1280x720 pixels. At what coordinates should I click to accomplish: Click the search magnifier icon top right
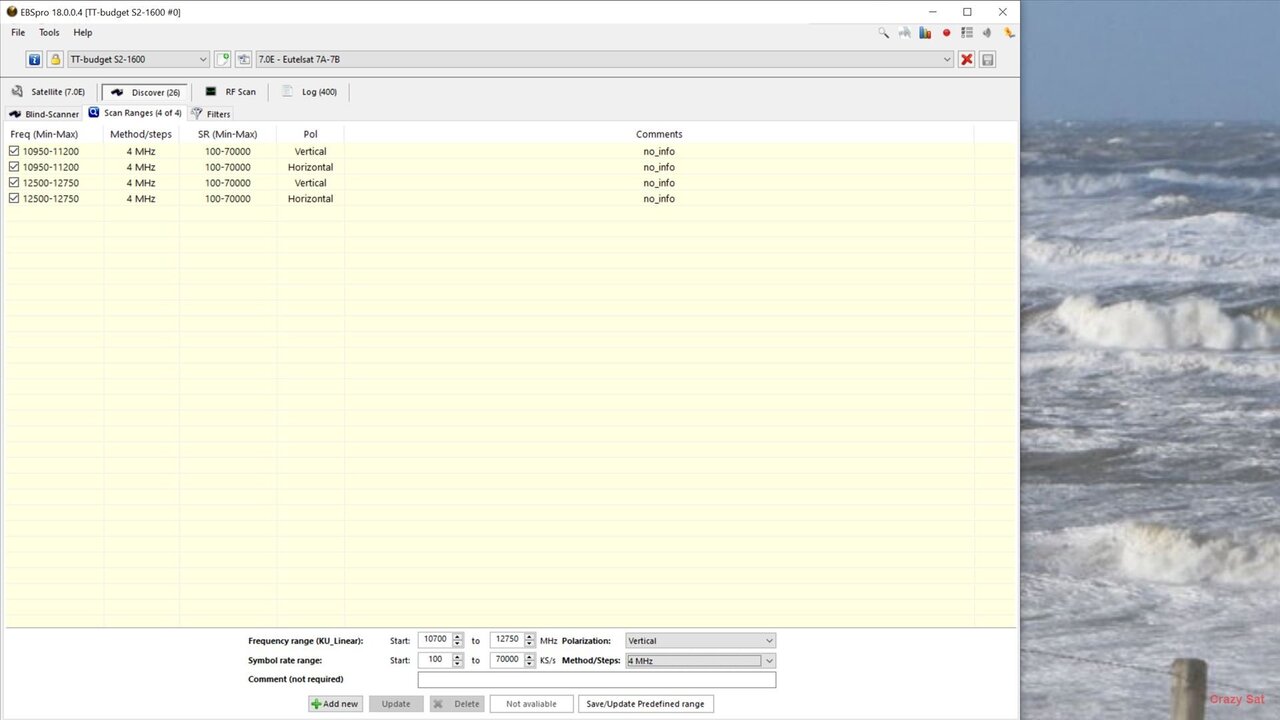883,32
